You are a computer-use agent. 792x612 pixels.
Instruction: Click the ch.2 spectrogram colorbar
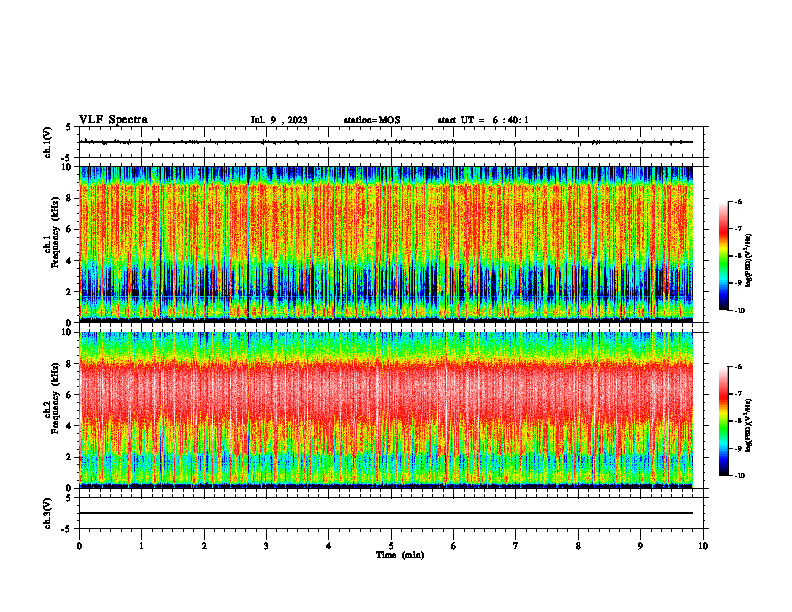[x=723, y=421]
